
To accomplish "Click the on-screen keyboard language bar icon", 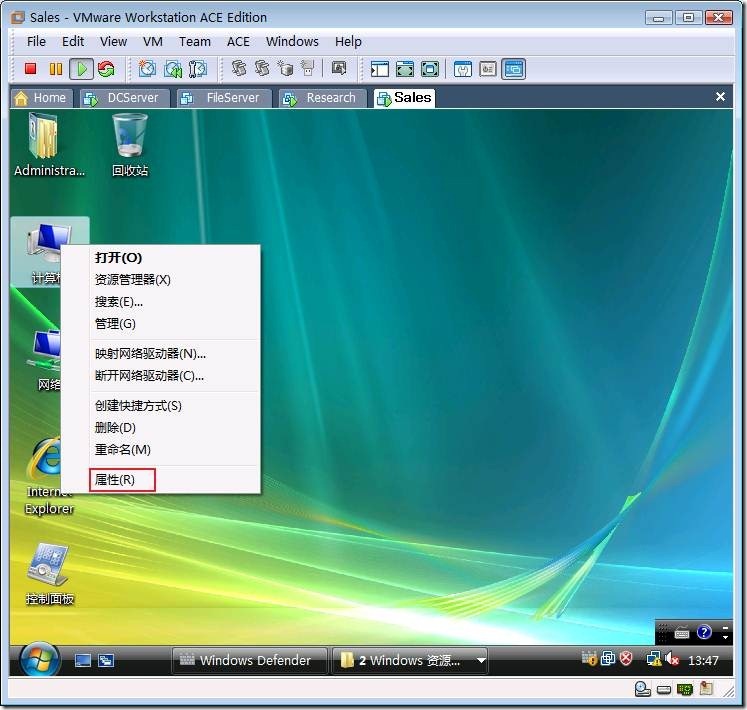I will coord(682,633).
